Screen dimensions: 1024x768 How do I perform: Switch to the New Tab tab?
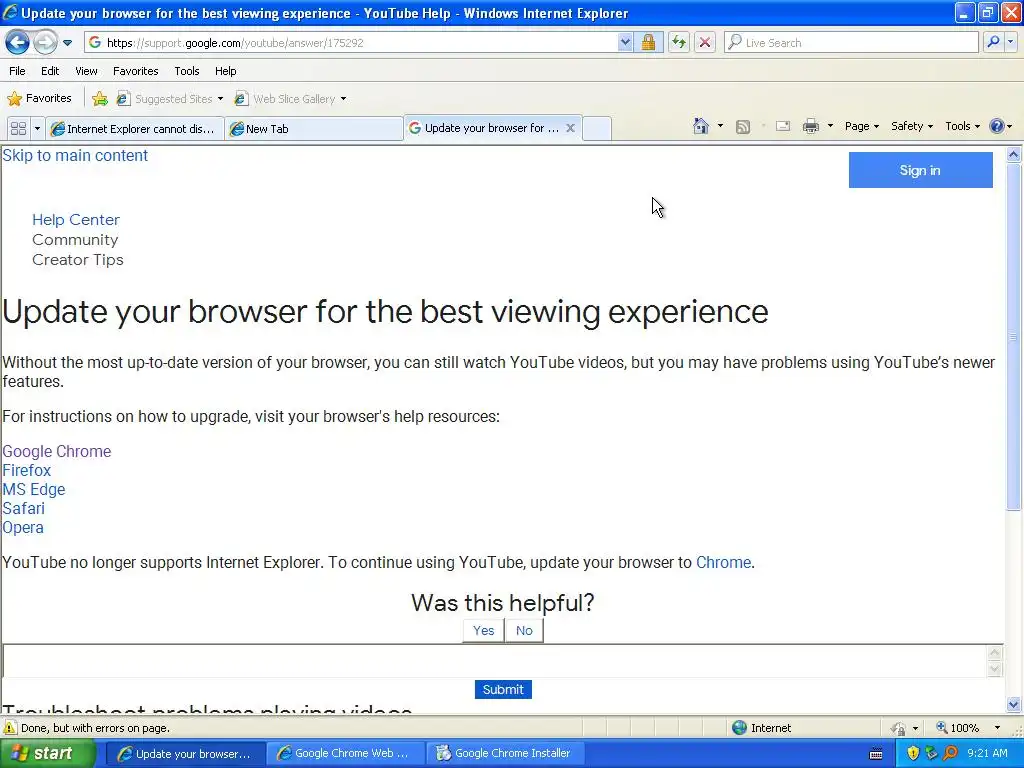point(313,129)
